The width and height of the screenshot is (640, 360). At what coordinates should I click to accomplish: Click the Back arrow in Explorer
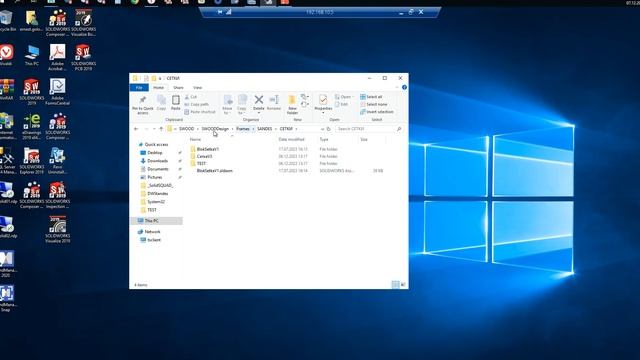[136, 129]
